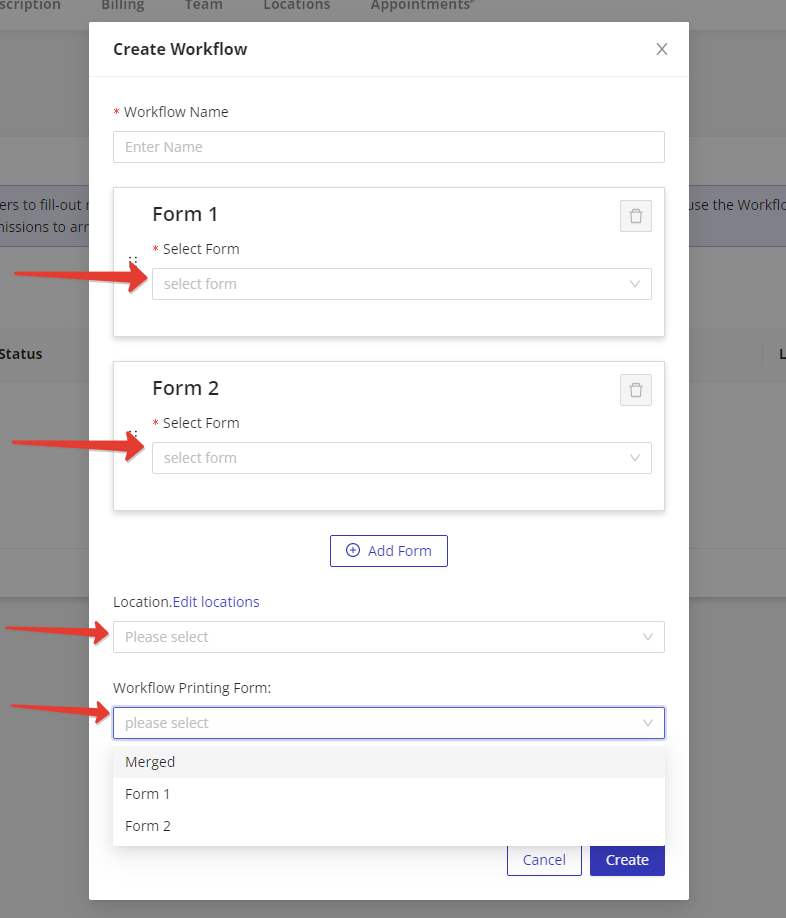The height and width of the screenshot is (918, 786).
Task: Switch to the Billing tab behind dialog
Action: click(x=122, y=5)
